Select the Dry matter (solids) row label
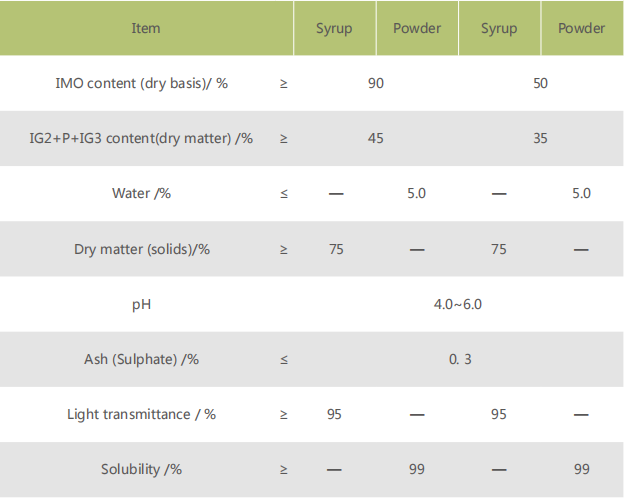This screenshot has height=499, width=628. click(x=142, y=249)
